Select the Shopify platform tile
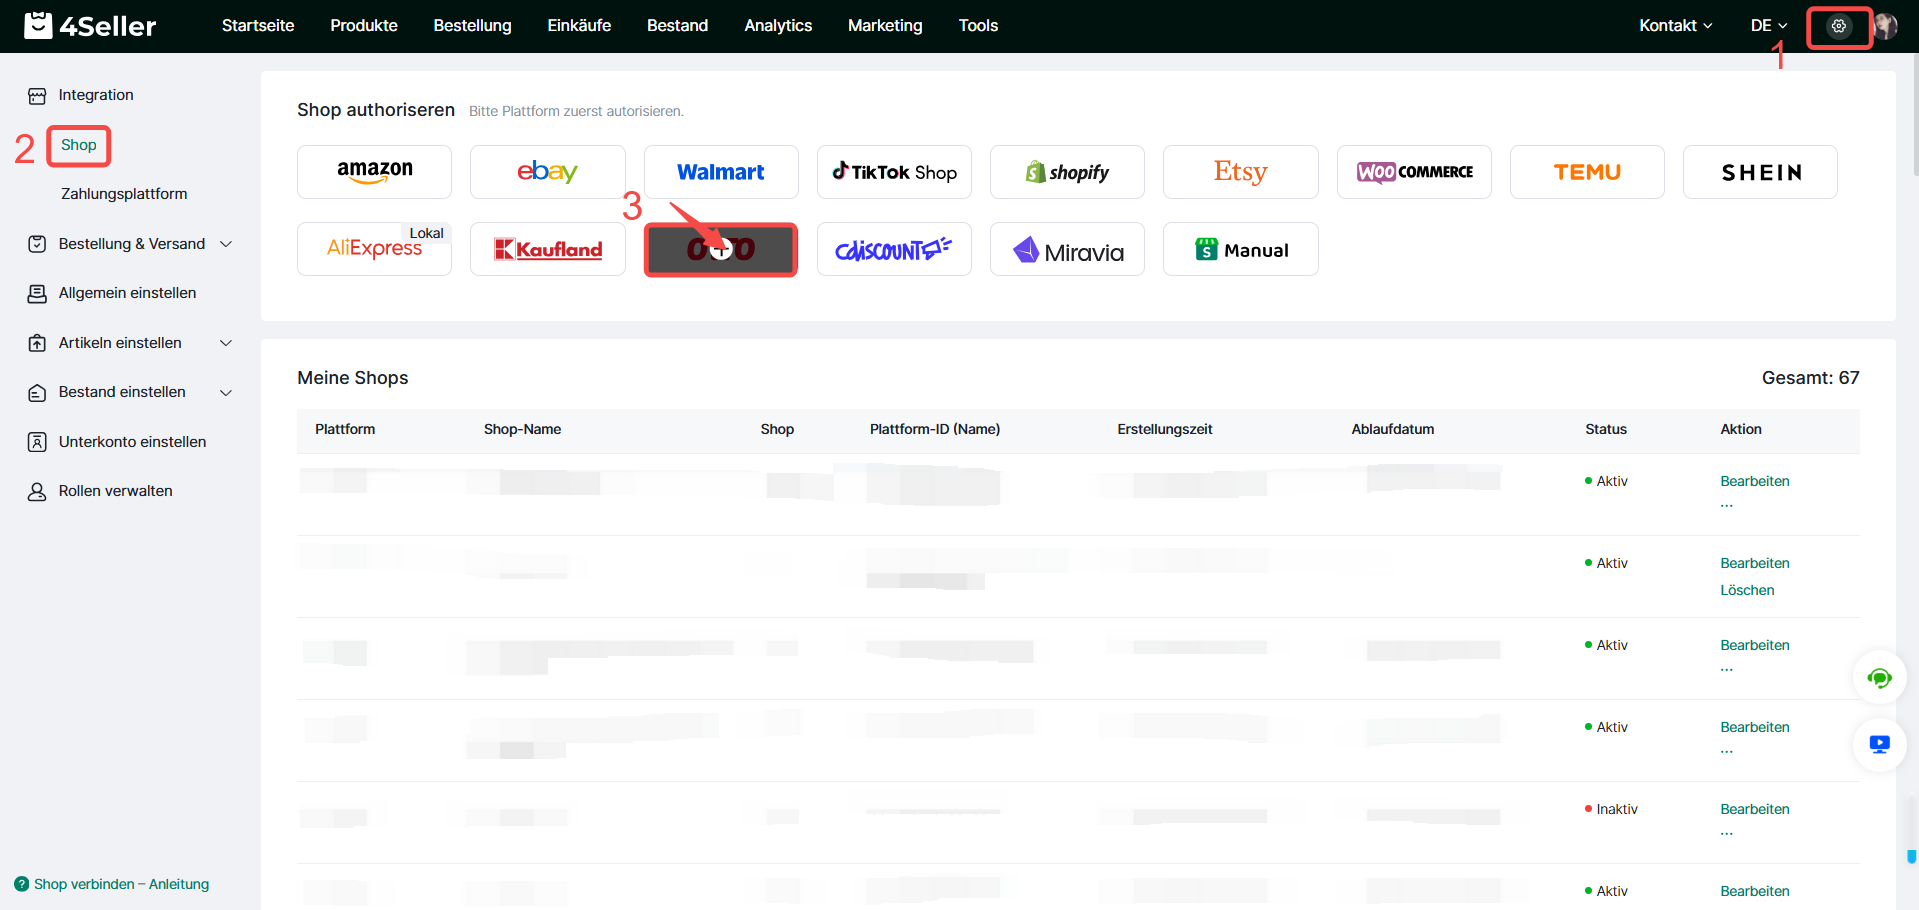The width and height of the screenshot is (1919, 910). pos(1067,172)
